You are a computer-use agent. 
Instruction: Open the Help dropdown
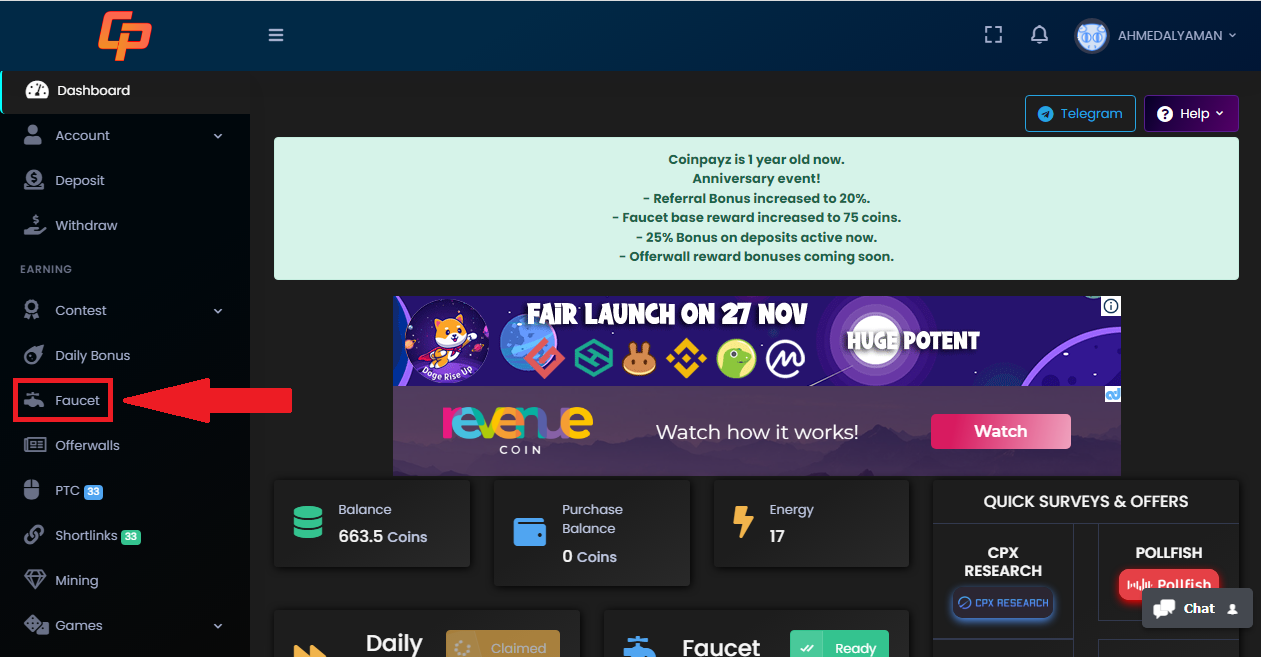pyautogui.click(x=1191, y=113)
